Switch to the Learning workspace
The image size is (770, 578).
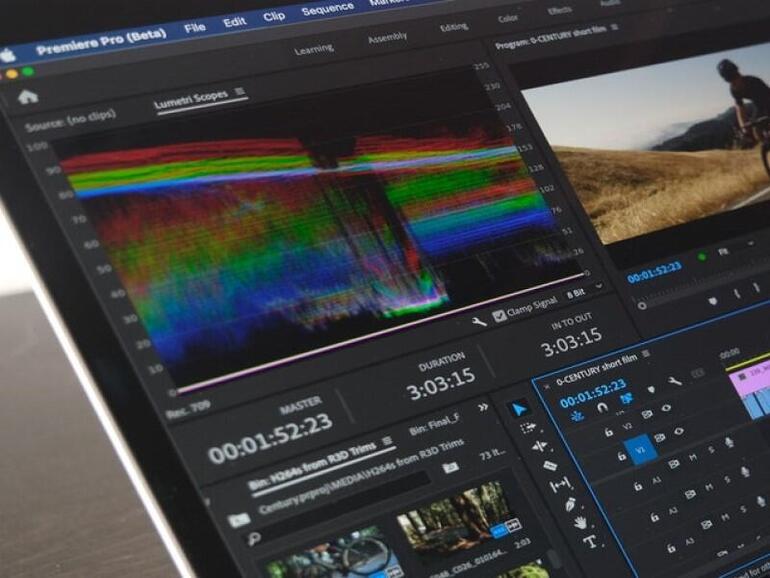(314, 49)
